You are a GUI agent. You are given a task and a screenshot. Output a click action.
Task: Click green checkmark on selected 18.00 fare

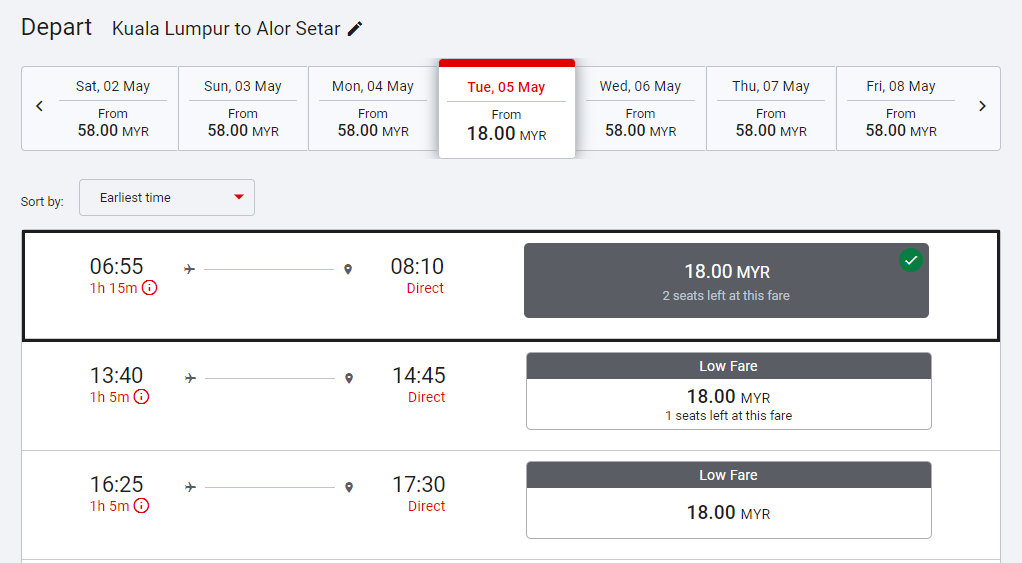[910, 261]
